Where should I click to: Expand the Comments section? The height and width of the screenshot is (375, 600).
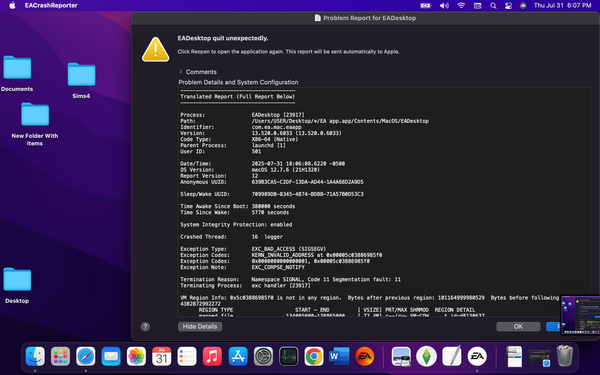181,72
